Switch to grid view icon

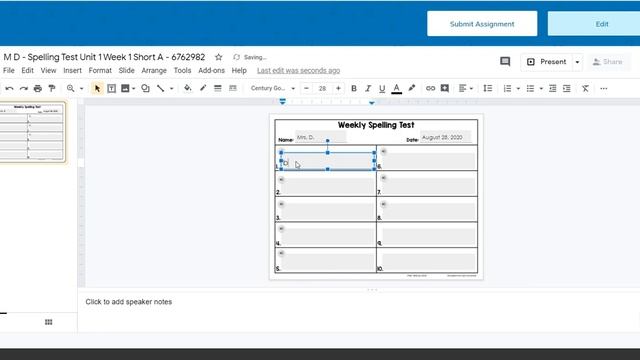pyautogui.click(x=49, y=322)
